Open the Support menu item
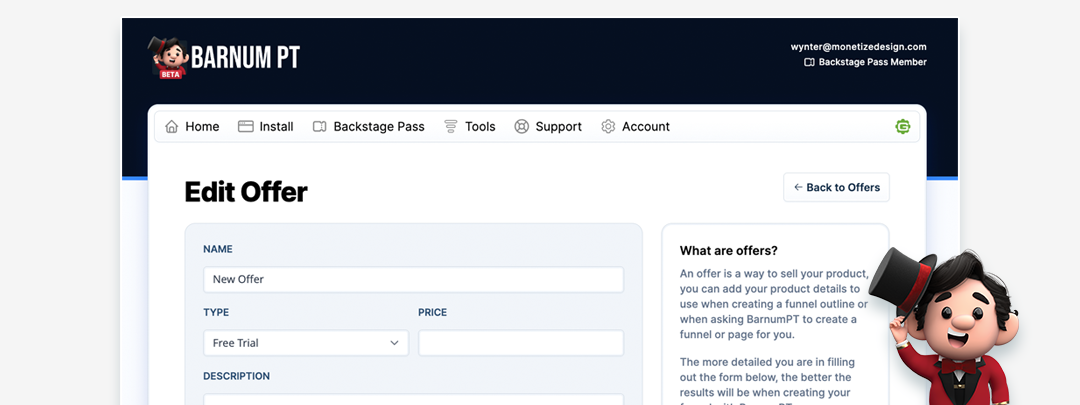Screen dimensions: 1080x405 pyautogui.click(x=548, y=127)
